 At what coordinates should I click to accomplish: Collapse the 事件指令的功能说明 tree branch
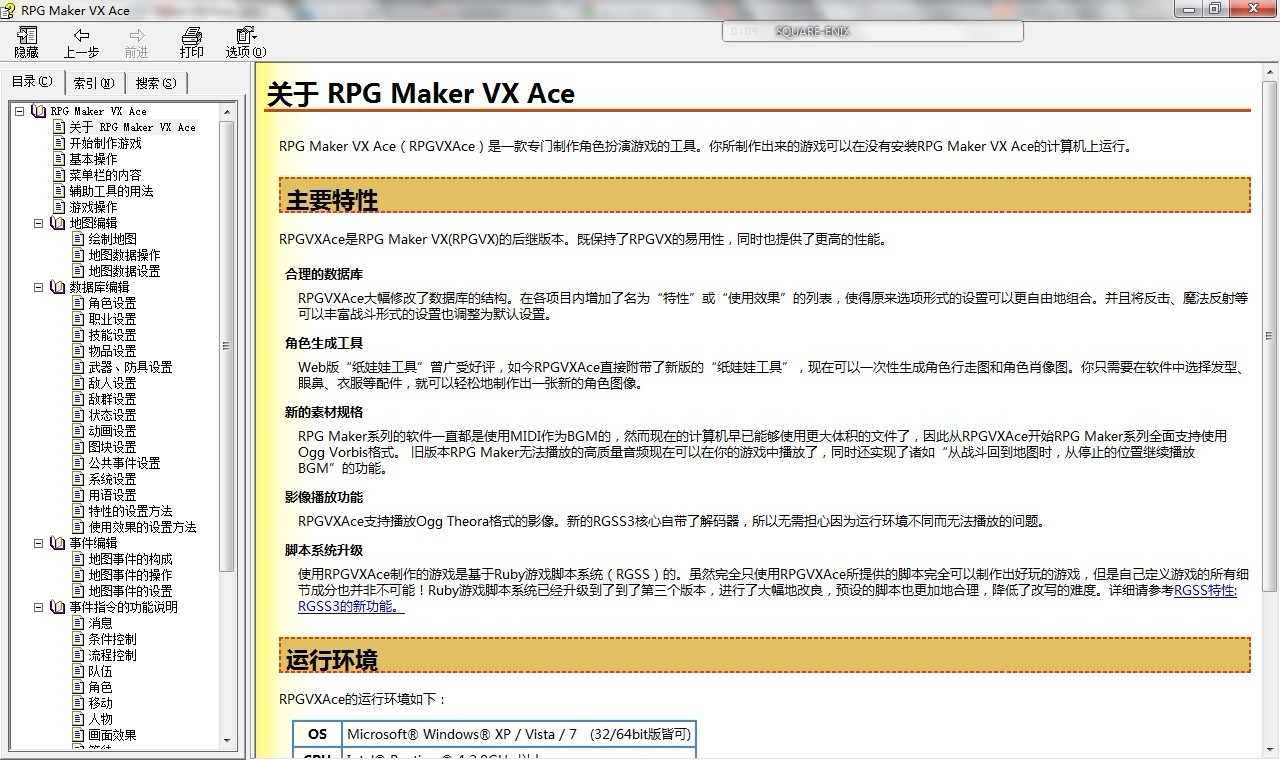(39, 607)
